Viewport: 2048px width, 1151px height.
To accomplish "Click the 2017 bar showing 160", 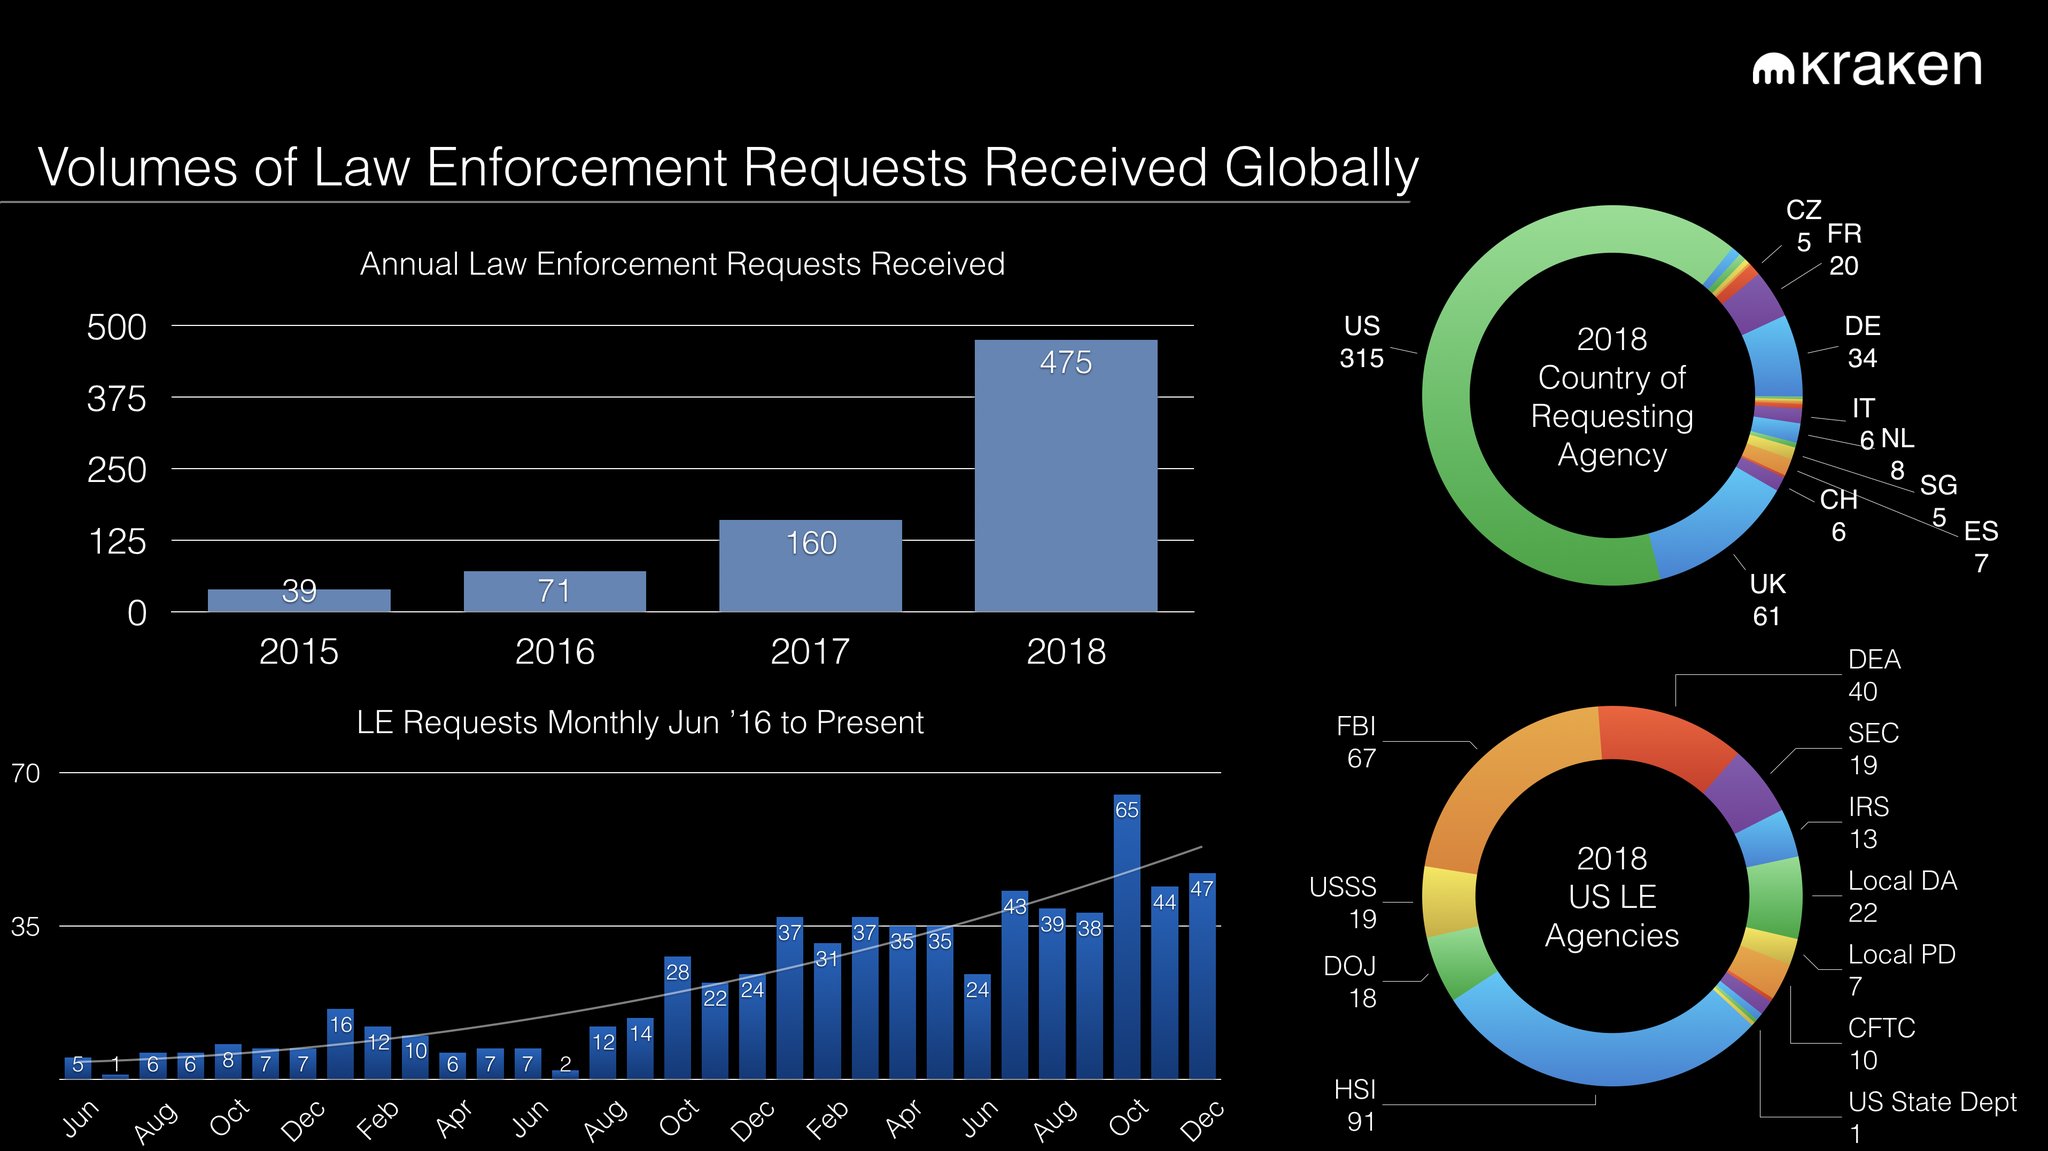I will pos(810,566).
